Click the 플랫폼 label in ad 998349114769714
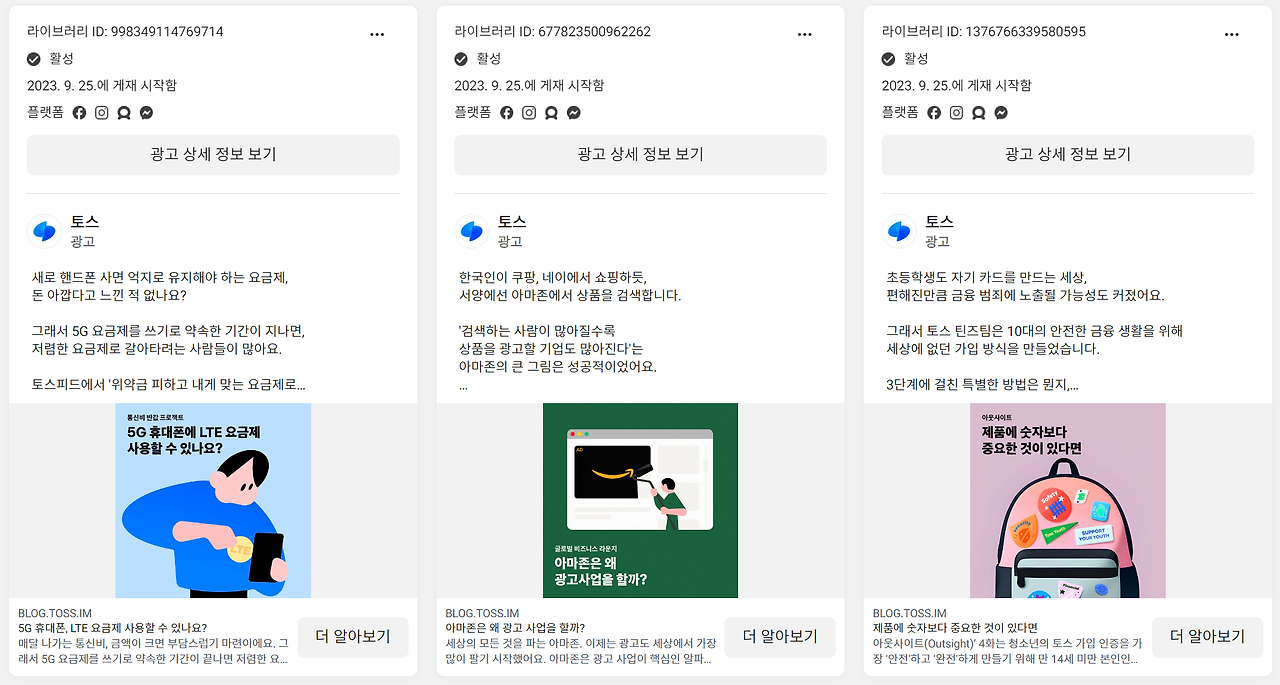The image size is (1280, 685). coord(45,113)
